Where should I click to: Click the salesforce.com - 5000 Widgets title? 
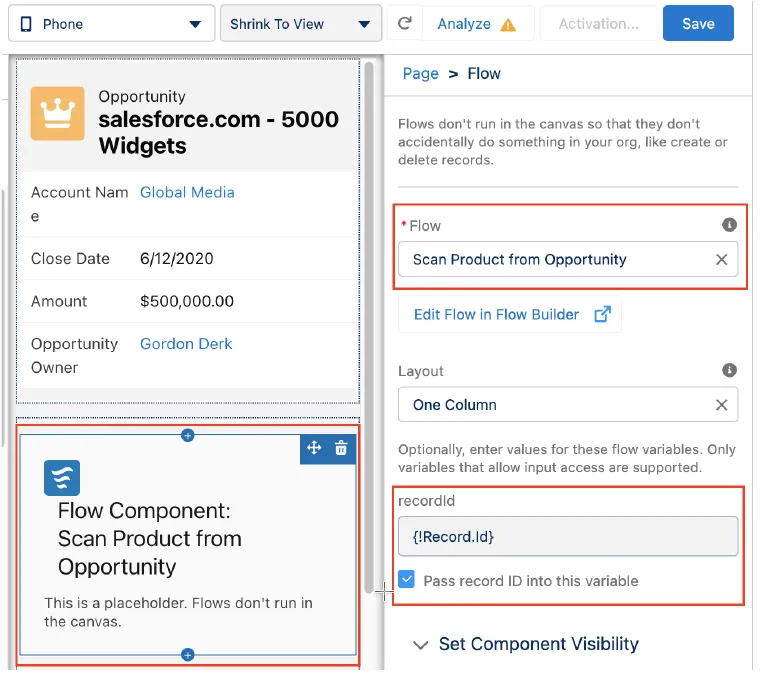click(220, 133)
